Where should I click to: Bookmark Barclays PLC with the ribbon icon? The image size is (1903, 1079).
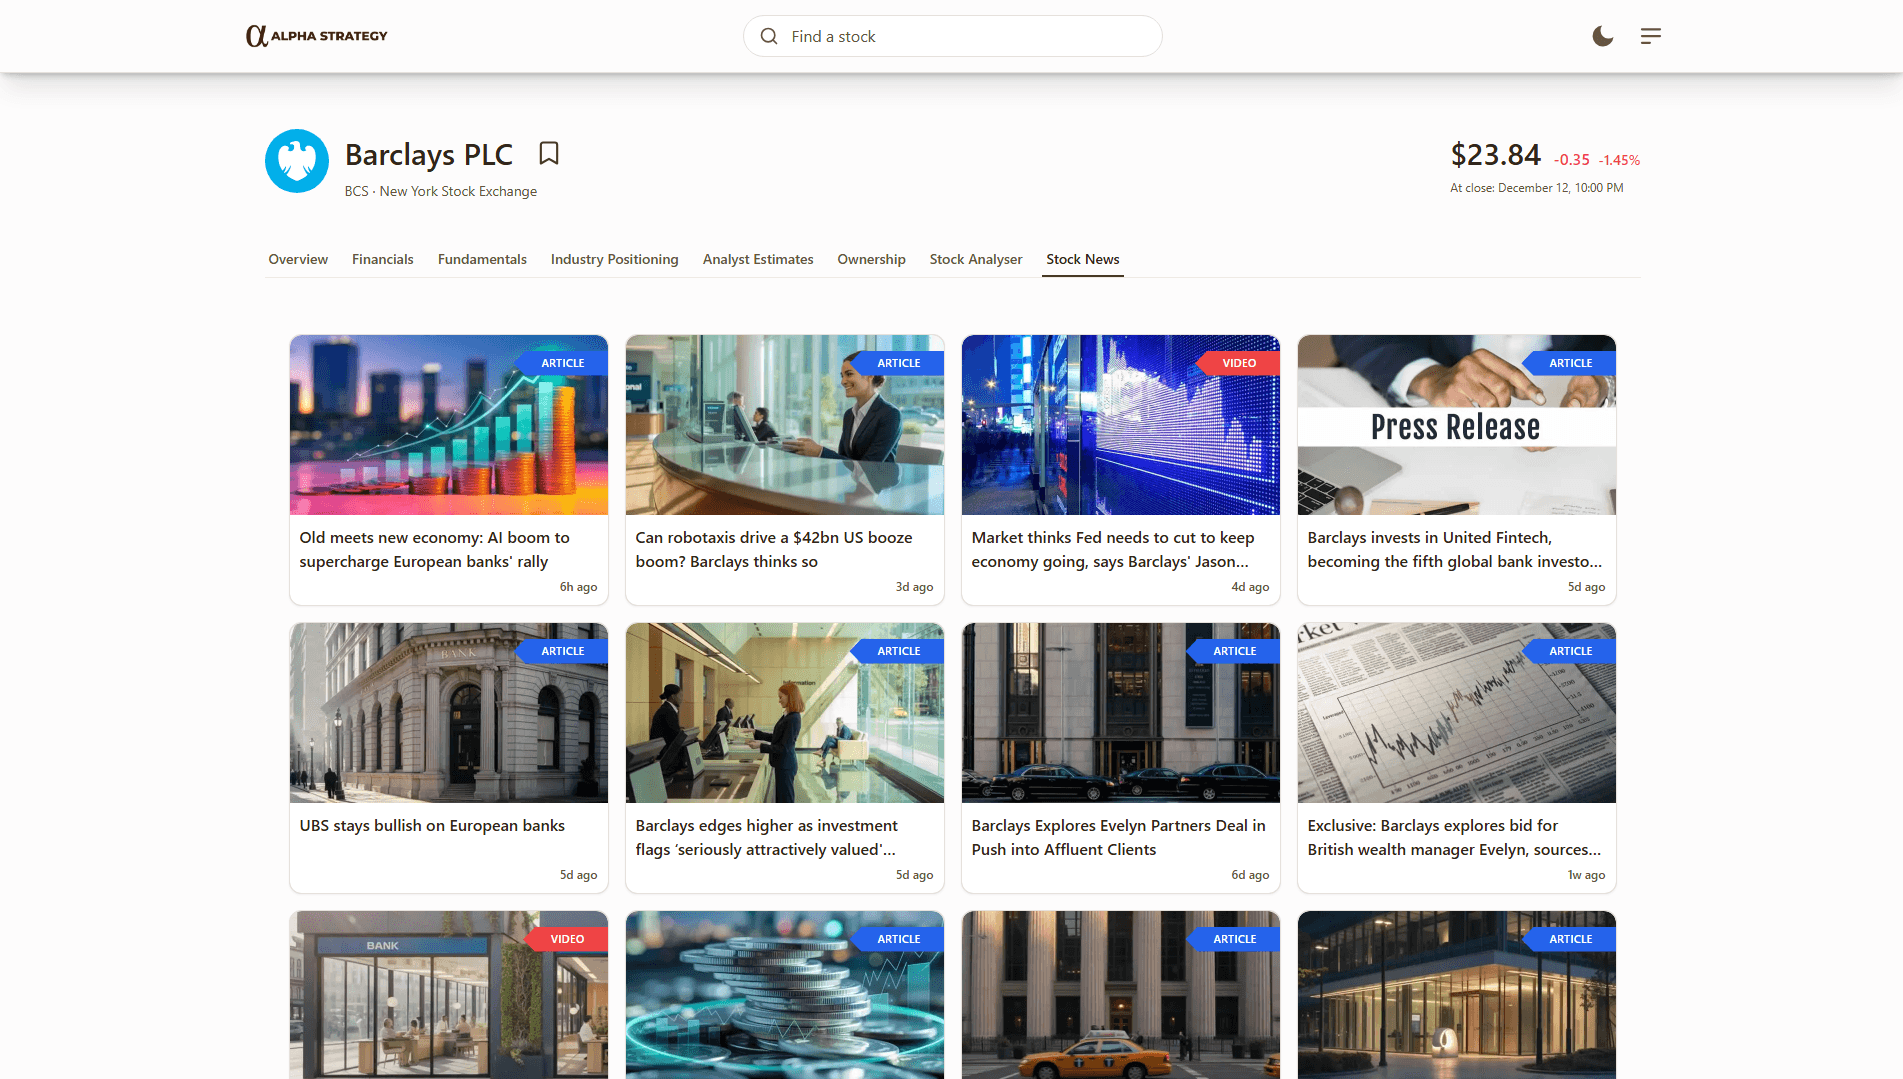549,154
